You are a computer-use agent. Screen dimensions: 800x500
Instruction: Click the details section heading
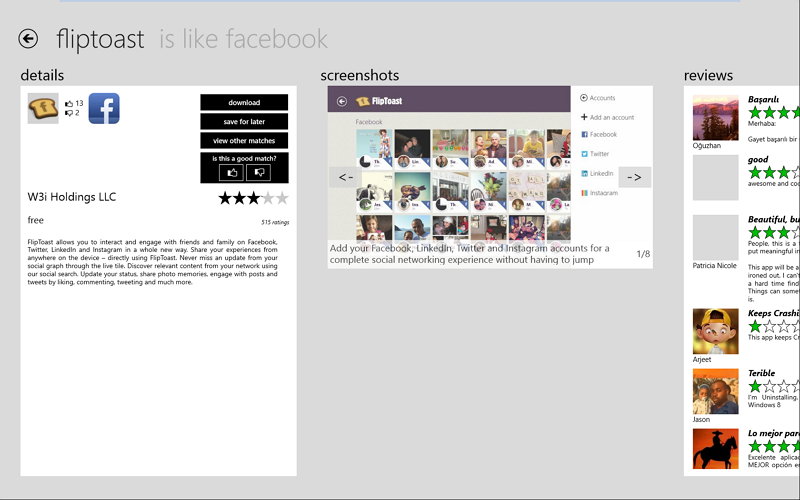click(42, 76)
